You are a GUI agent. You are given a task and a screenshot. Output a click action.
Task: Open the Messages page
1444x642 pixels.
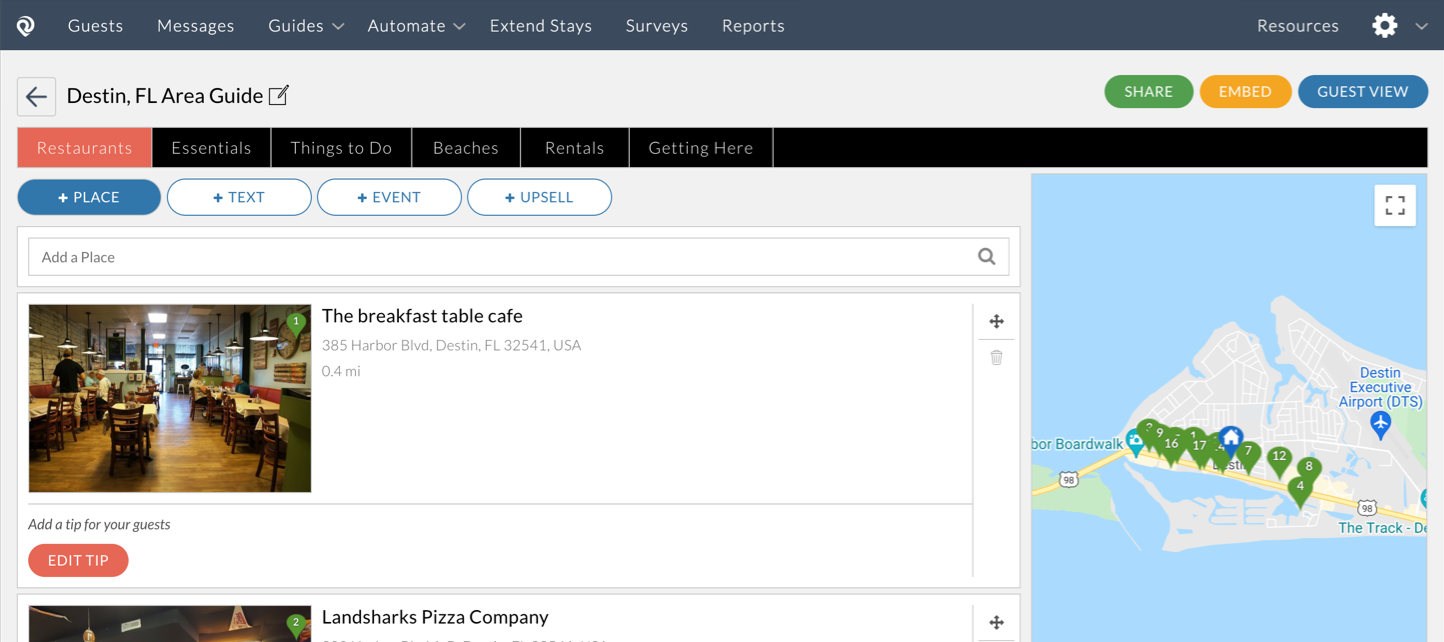click(195, 26)
